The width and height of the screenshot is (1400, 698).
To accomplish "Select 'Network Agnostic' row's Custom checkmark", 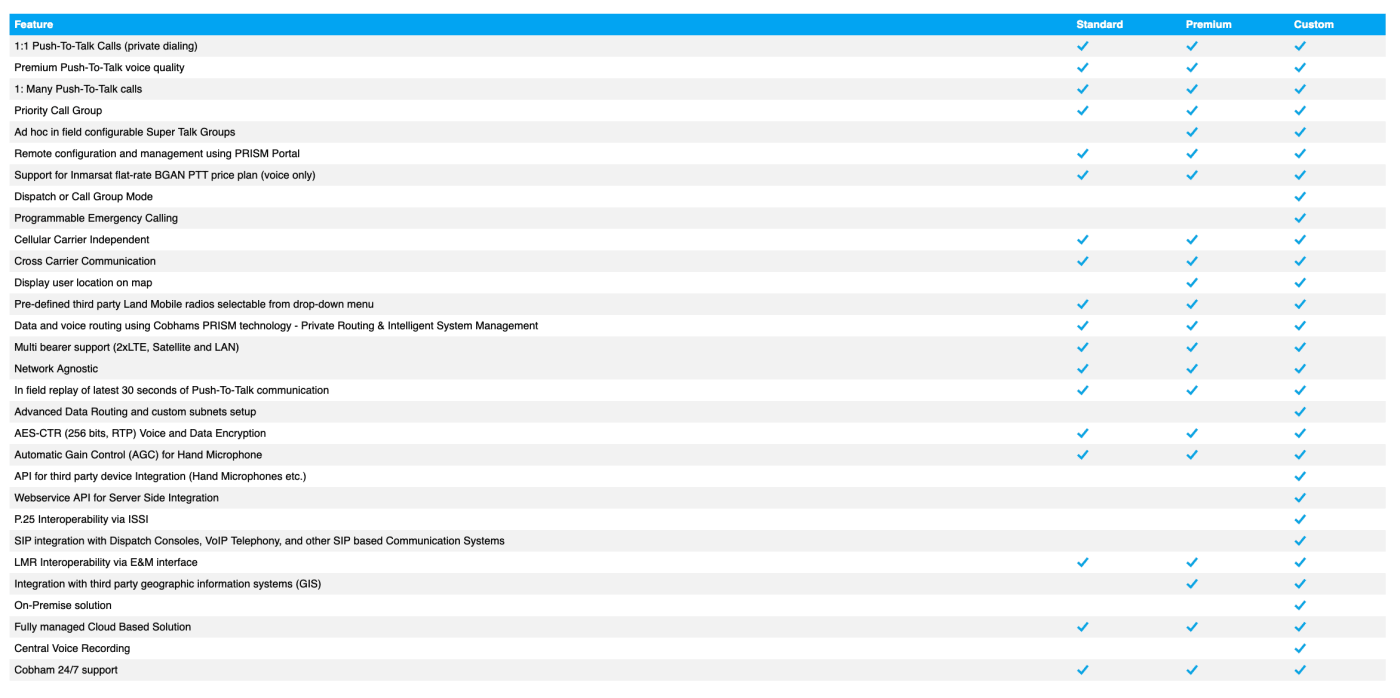I will 1300,369.
